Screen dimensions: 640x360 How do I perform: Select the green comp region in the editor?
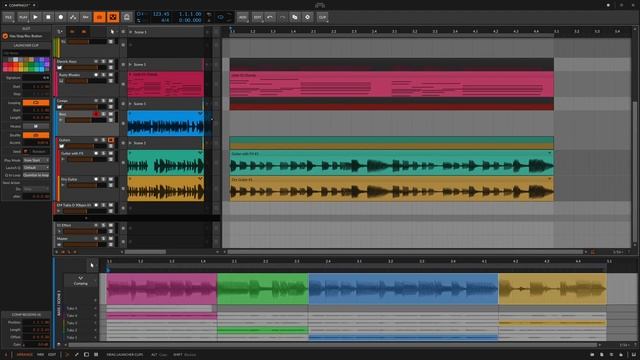tap(263, 289)
